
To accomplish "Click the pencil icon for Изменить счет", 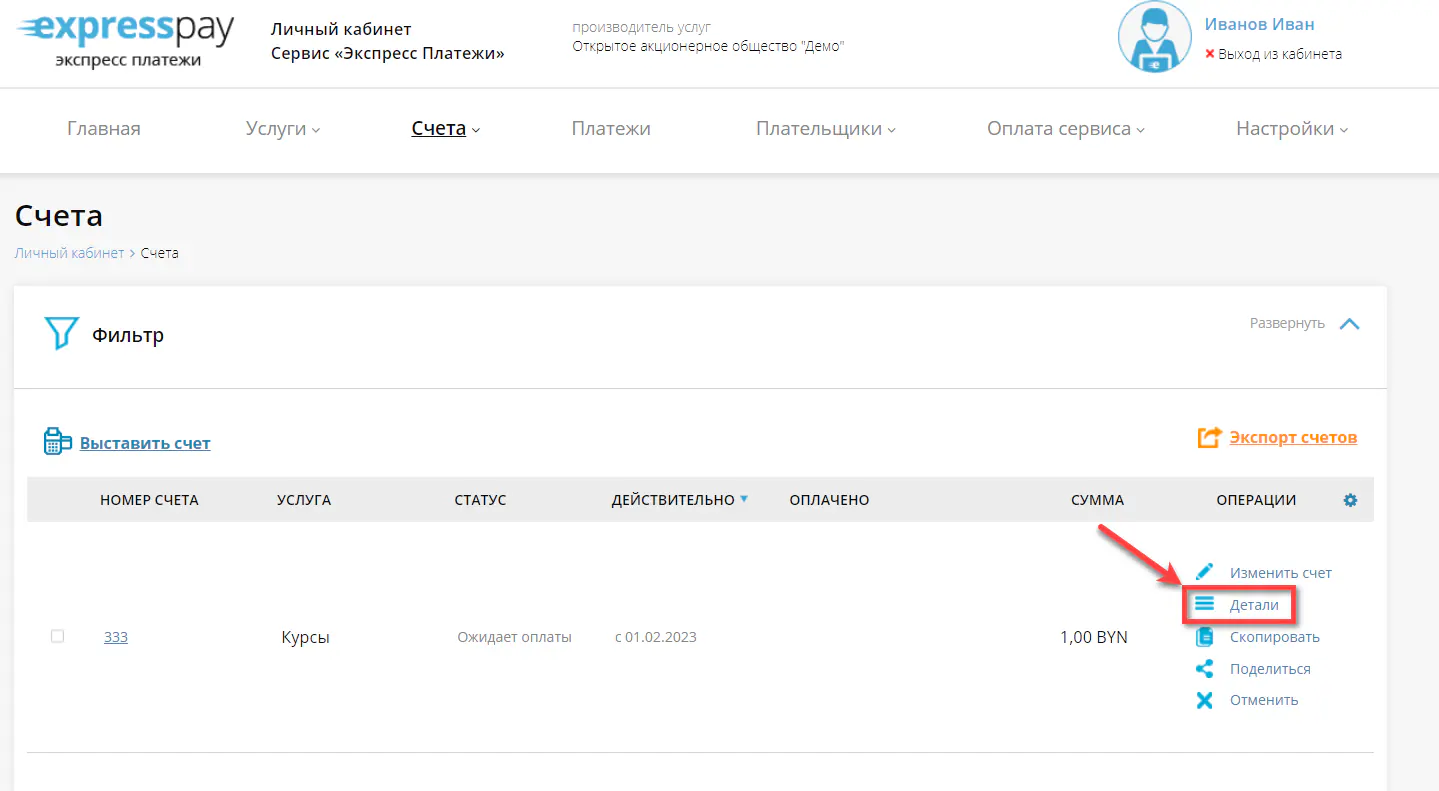I will pos(1205,572).
